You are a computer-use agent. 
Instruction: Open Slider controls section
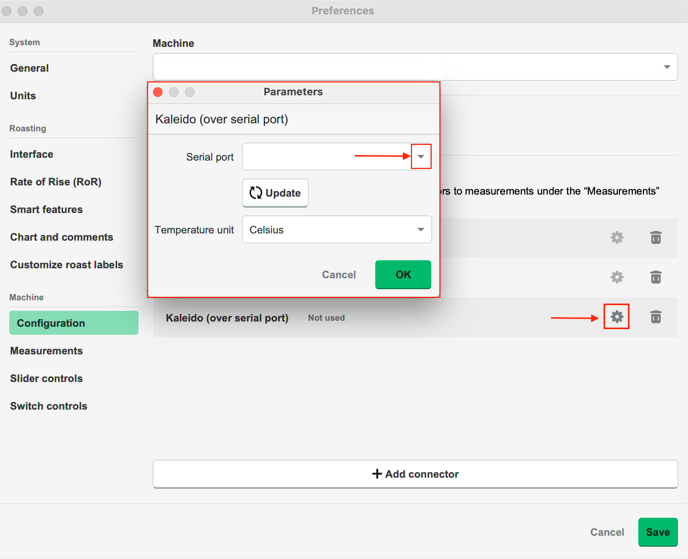pyautogui.click(x=47, y=378)
